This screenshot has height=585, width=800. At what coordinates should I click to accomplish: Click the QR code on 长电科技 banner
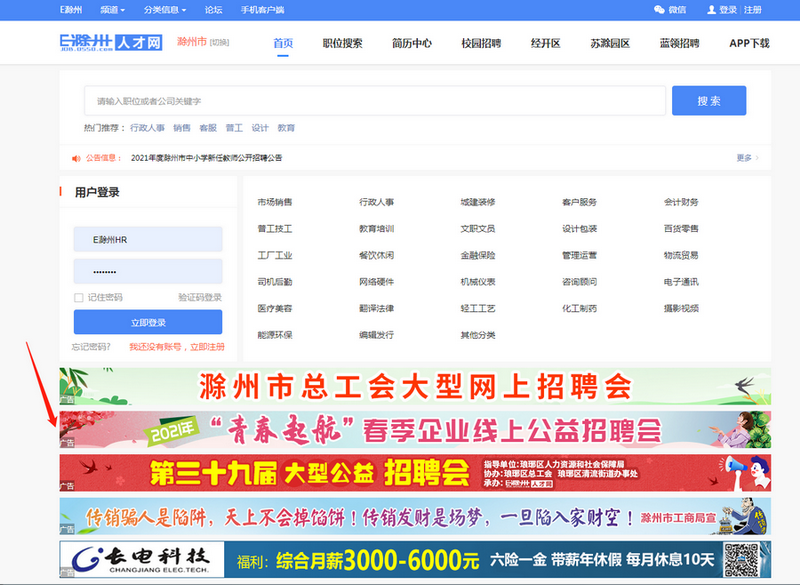tap(742, 558)
